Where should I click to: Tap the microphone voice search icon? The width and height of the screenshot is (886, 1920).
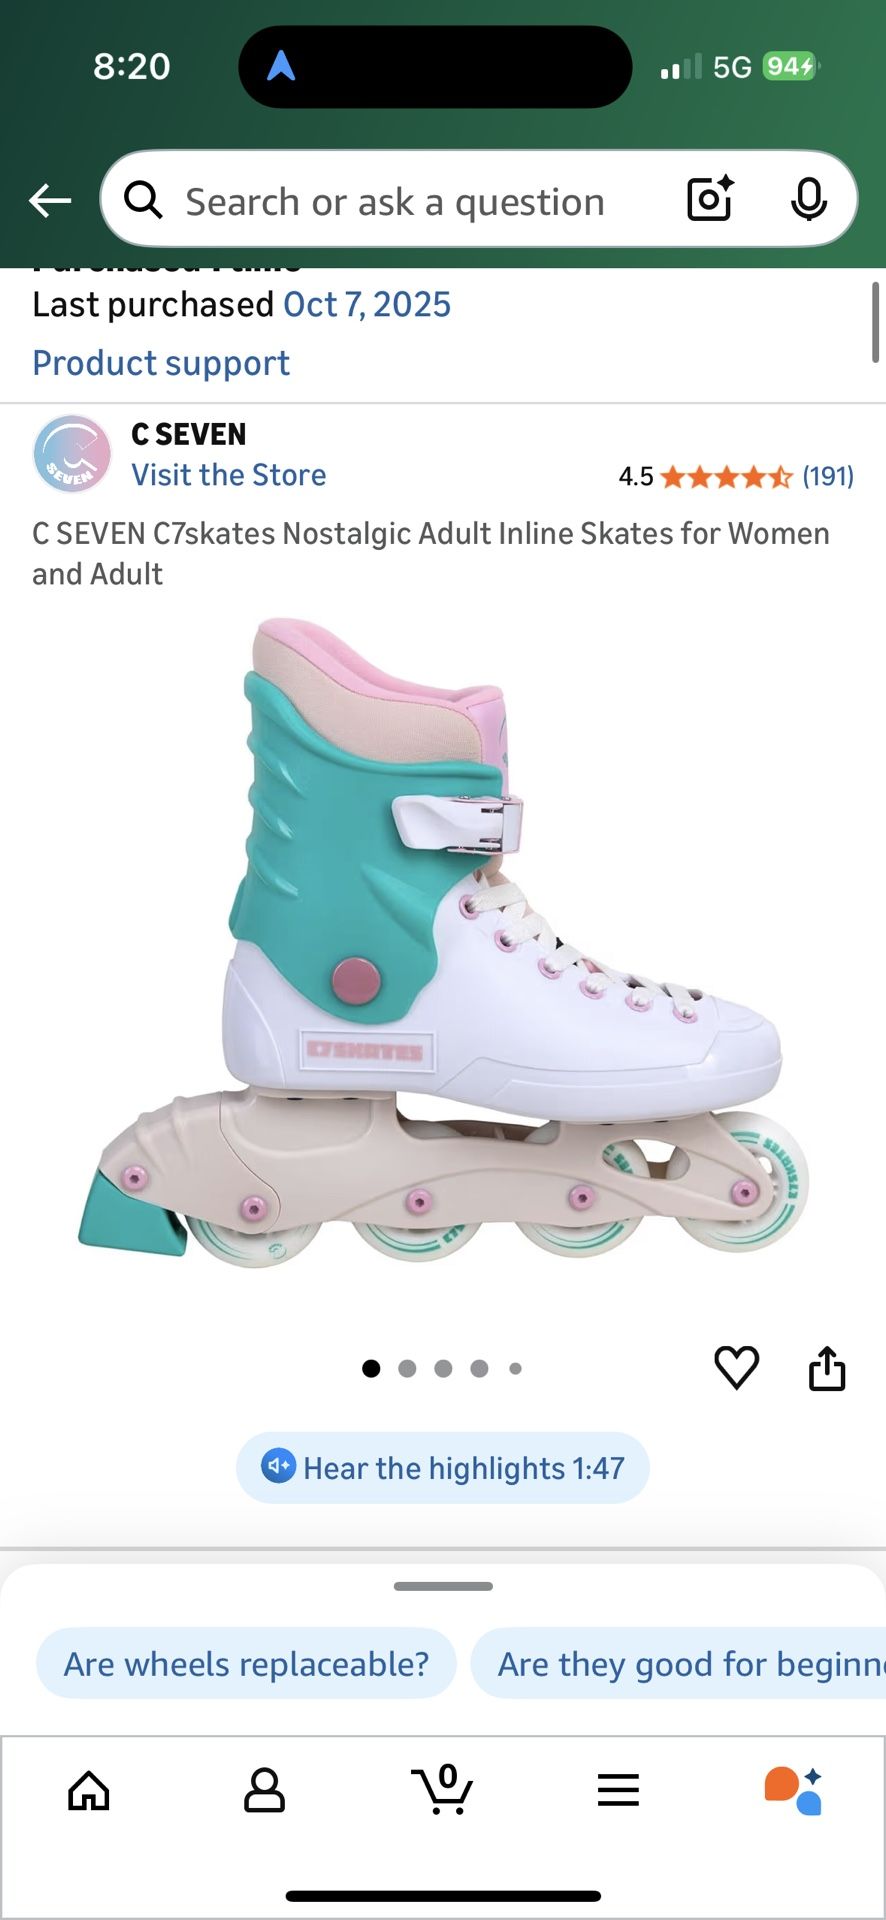tap(808, 199)
